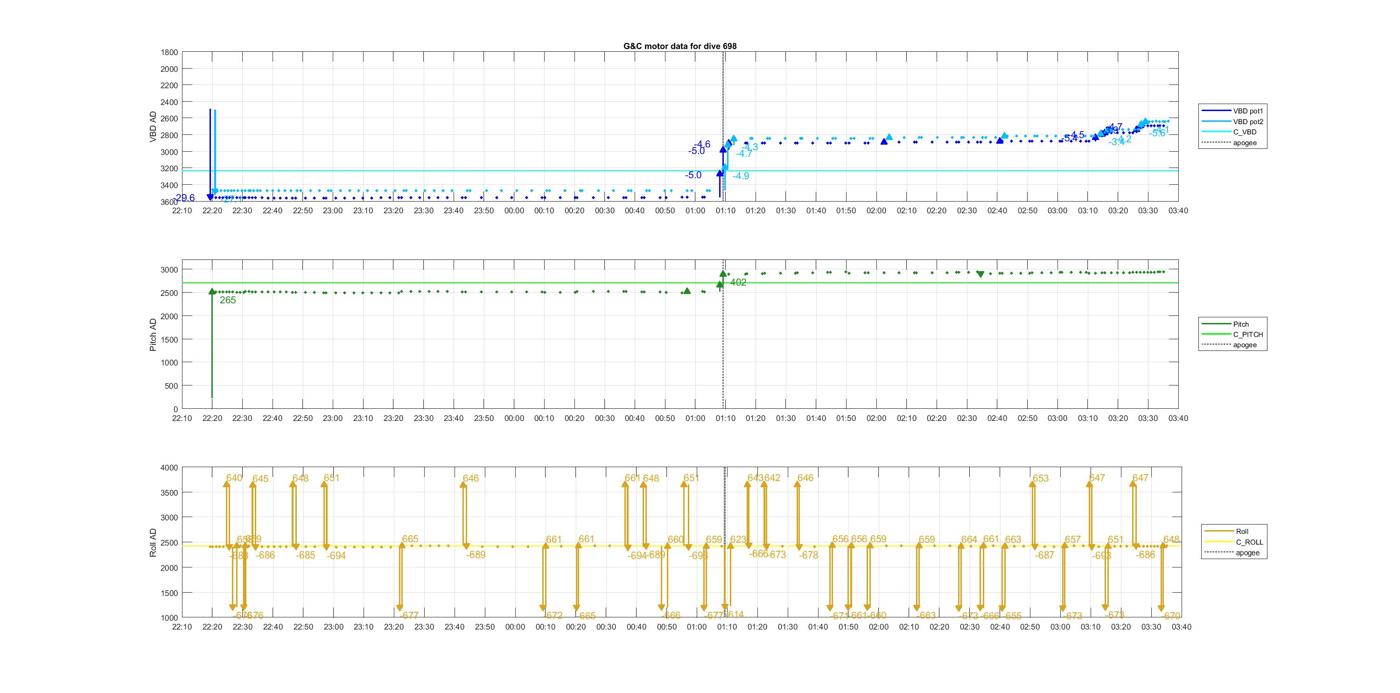Screen dimensions: 1400x693
Task: Click the "Roll AD" y-axis label
Action: click(153, 542)
